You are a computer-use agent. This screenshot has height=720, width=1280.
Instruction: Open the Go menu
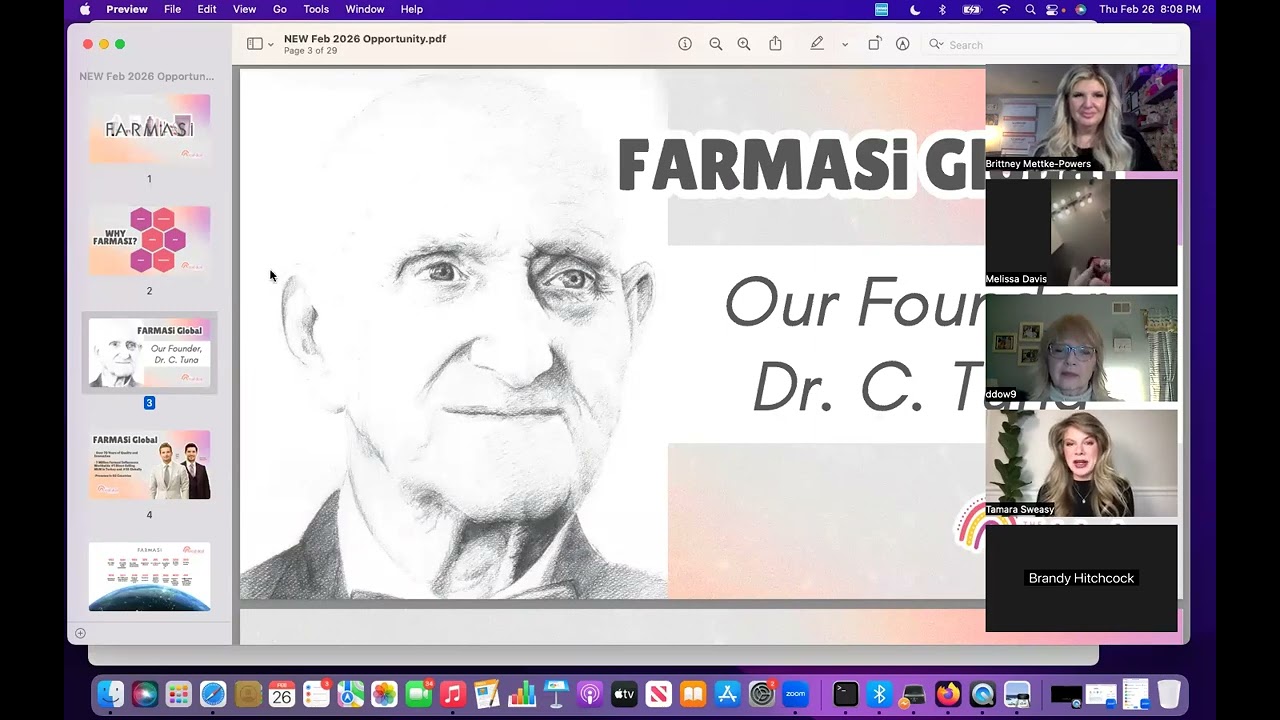[x=280, y=9]
